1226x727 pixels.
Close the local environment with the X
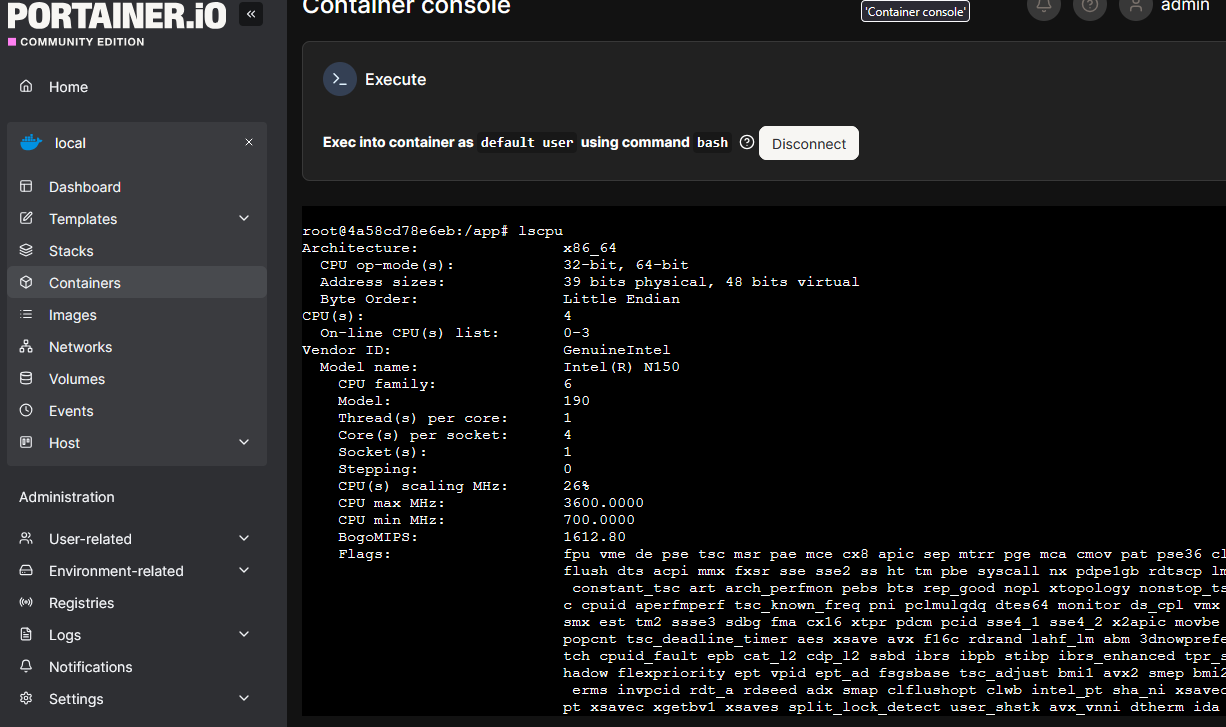[x=249, y=143]
